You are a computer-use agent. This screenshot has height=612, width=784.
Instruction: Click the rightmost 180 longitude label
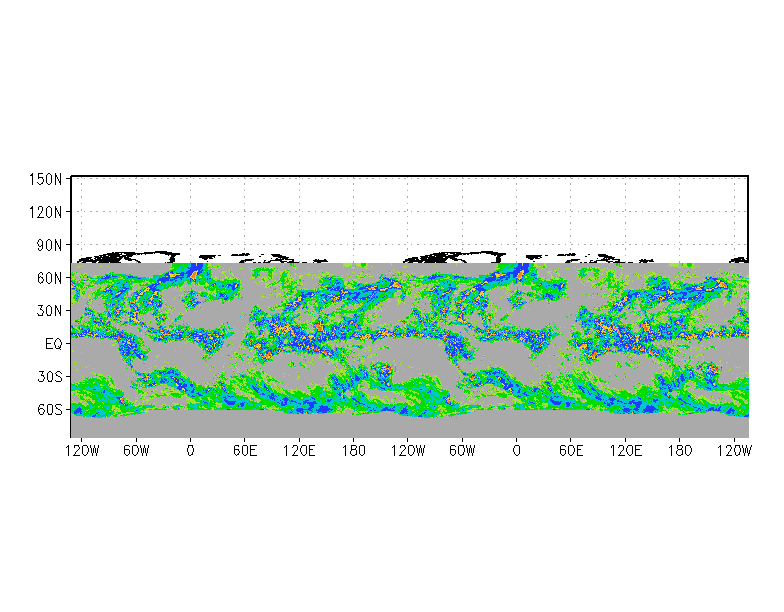[x=680, y=451]
